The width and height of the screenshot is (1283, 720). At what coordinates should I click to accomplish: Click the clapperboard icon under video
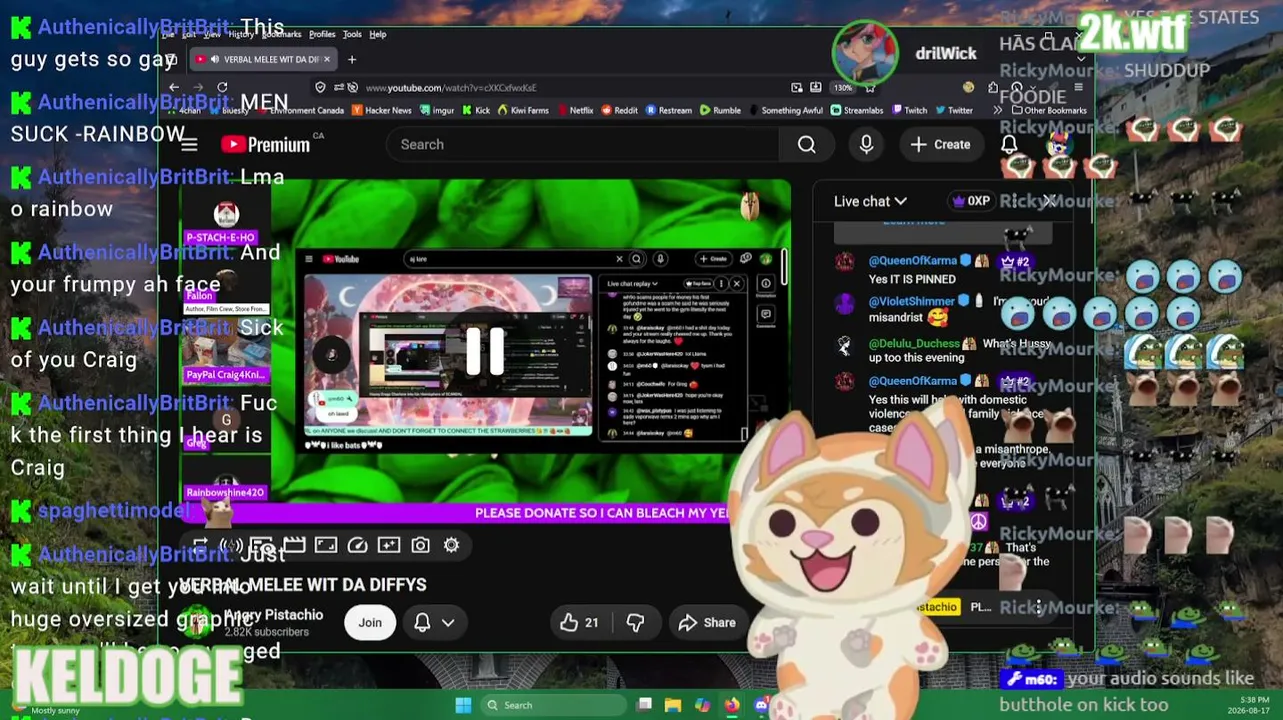[x=294, y=545]
